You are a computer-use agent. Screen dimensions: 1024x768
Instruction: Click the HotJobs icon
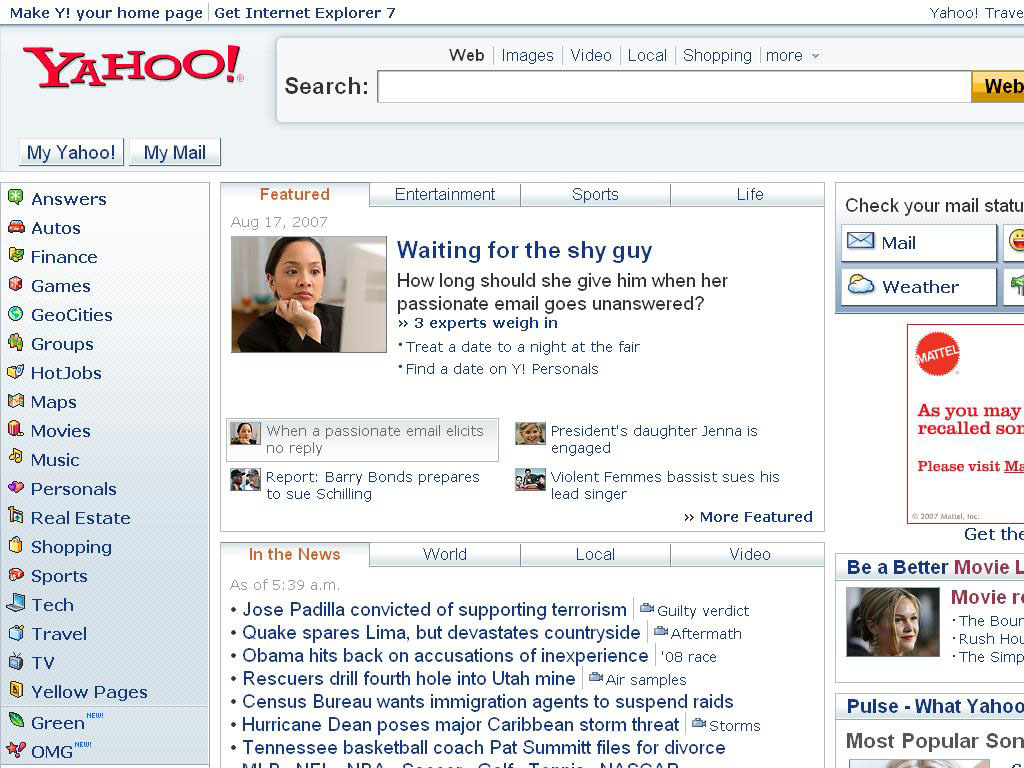[x=16, y=372]
